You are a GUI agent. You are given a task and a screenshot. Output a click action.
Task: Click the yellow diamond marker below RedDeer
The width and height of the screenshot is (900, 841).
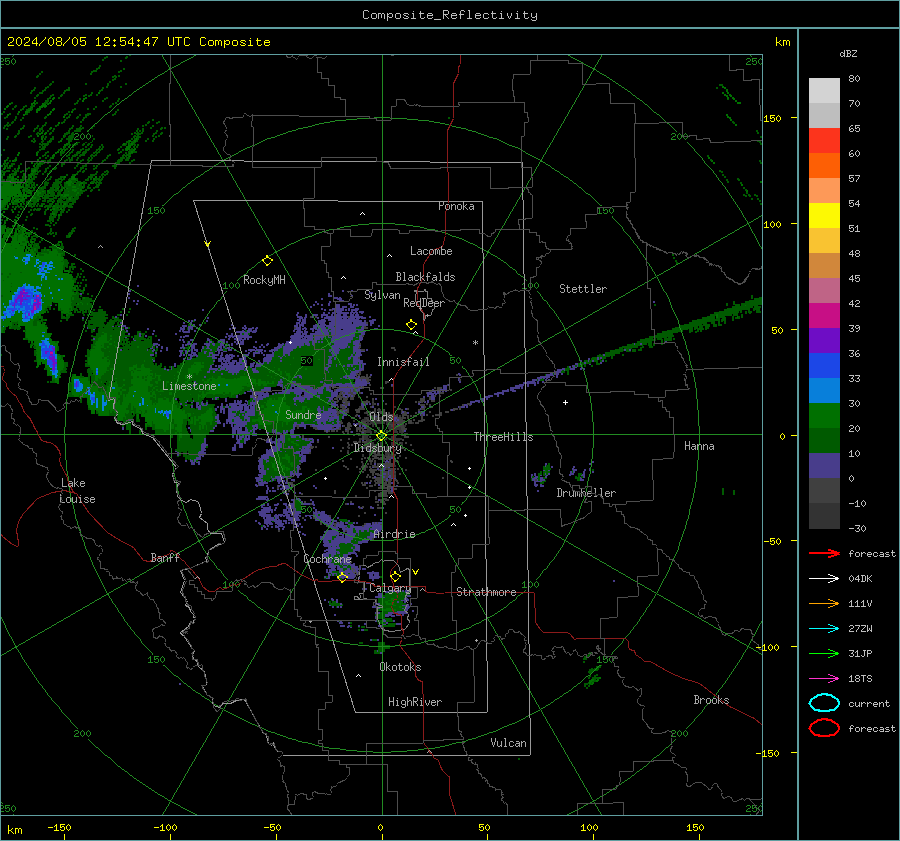tap(411, 325)
